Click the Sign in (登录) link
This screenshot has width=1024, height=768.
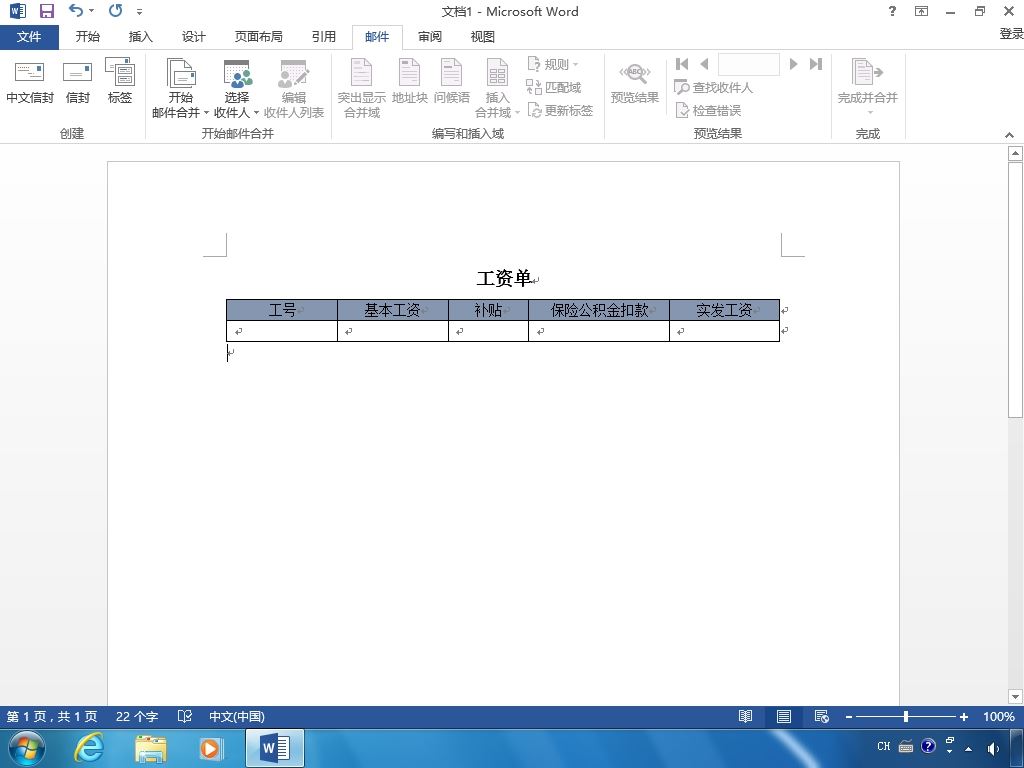1011,34
